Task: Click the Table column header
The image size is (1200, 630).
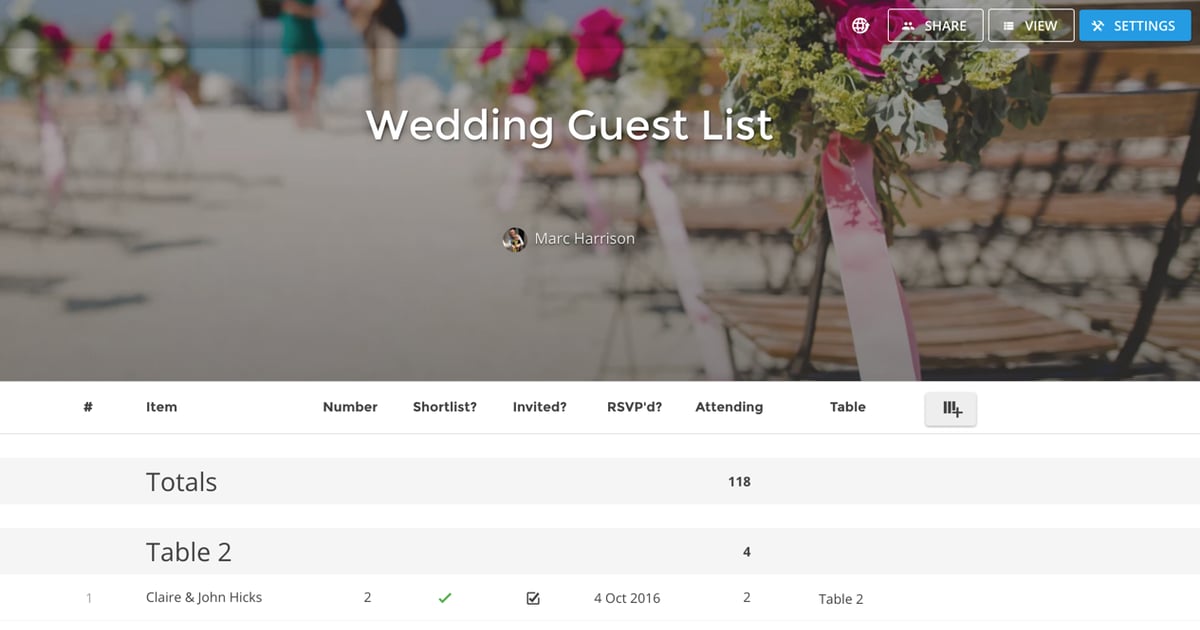Action: [847, 407]
